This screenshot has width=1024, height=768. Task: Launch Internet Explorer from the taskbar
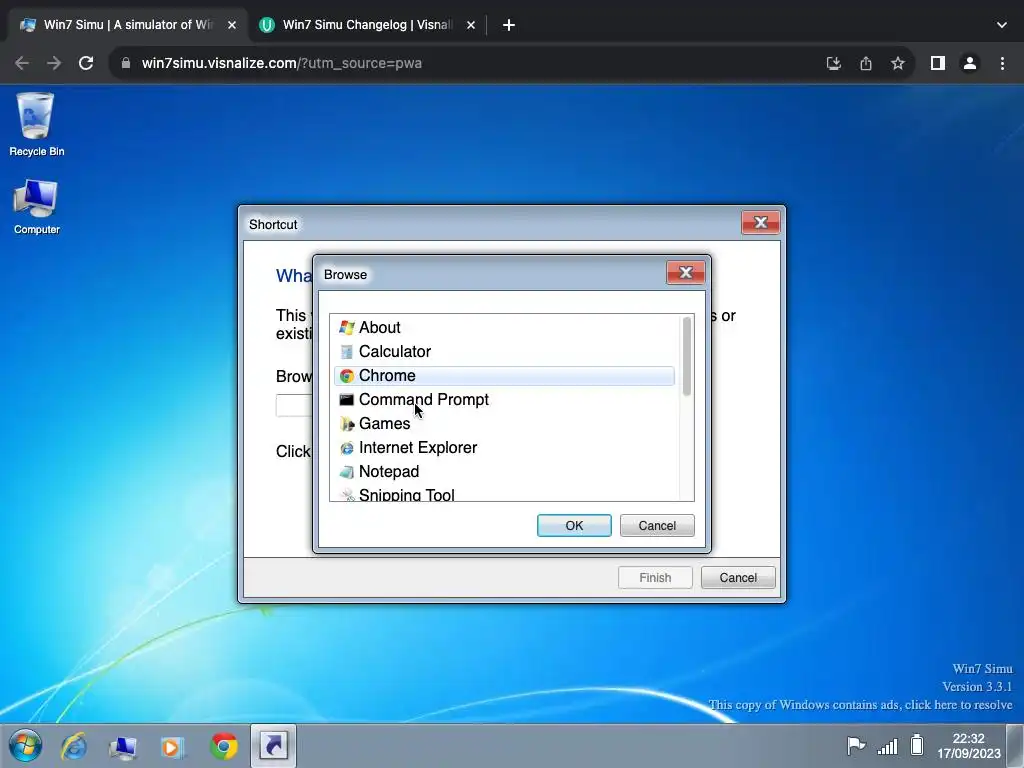[x=74, y=746]
